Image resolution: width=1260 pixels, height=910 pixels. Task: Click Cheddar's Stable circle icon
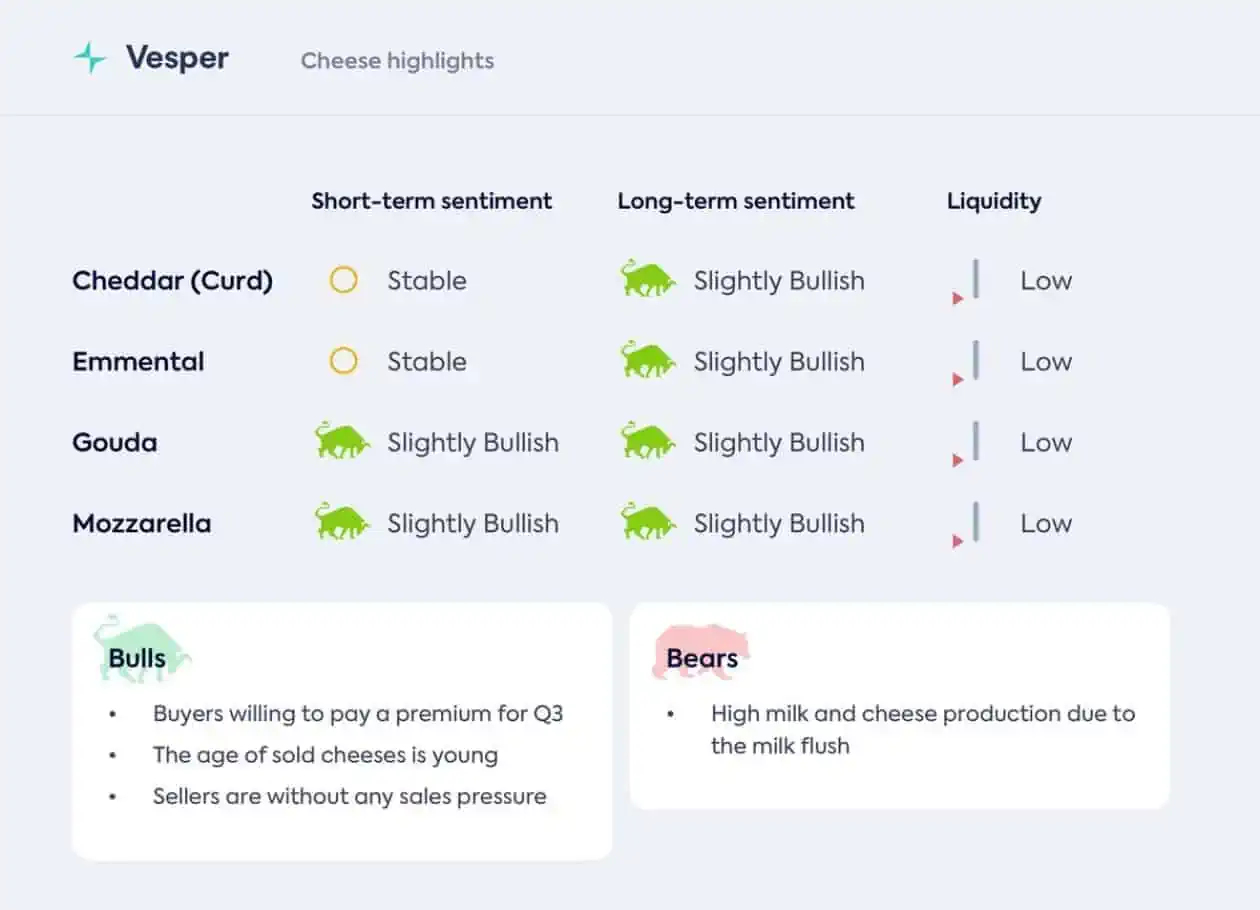(343, 280)
